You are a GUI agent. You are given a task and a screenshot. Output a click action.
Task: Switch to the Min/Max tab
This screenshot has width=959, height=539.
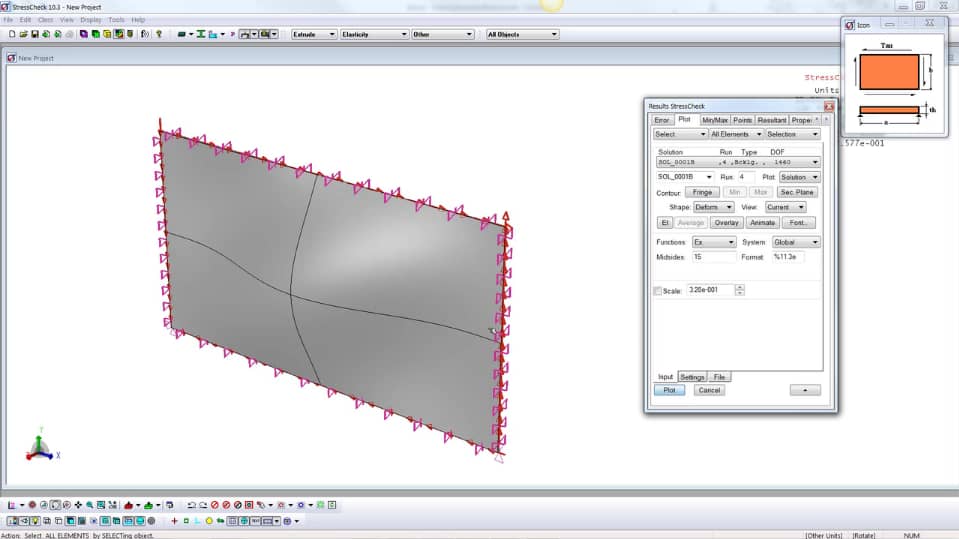pos(714,120)
